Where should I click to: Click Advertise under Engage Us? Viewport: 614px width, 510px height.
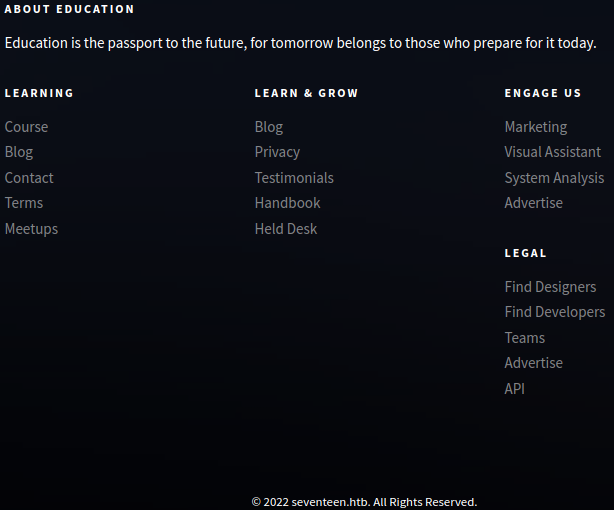click(533, 203)
